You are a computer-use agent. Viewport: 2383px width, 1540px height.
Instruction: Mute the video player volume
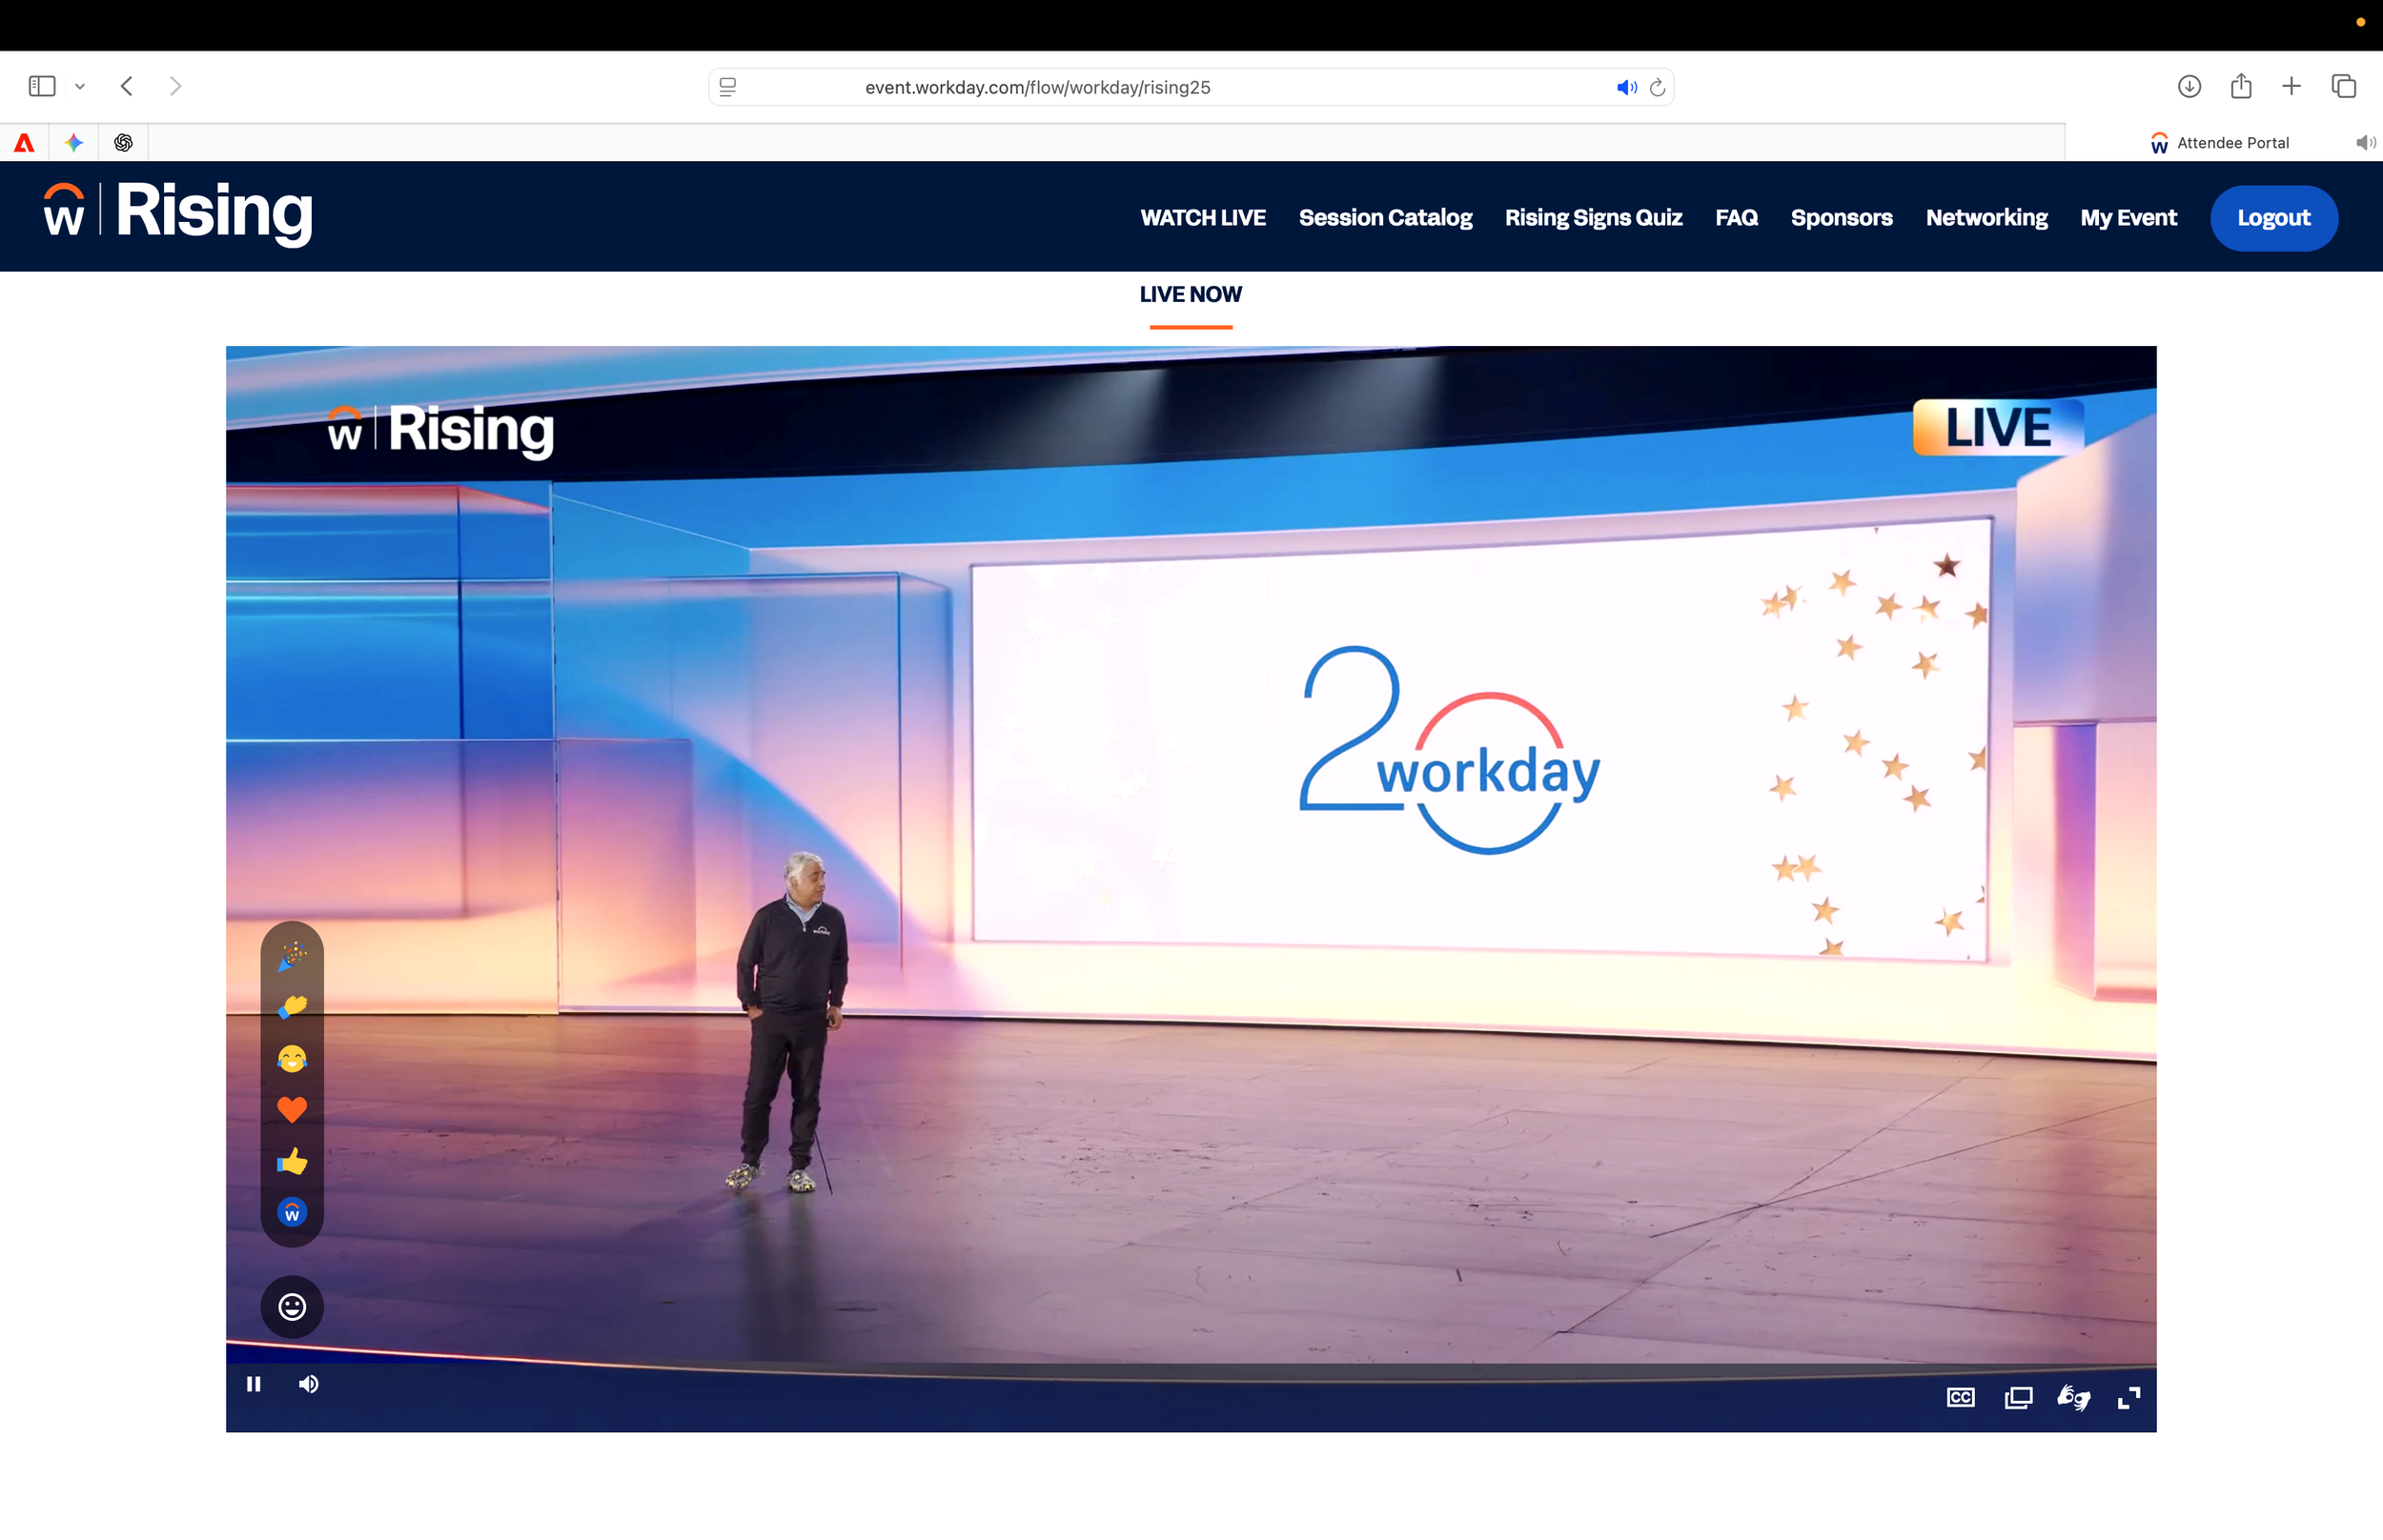pyautogui.click(x=309, y=1384)
